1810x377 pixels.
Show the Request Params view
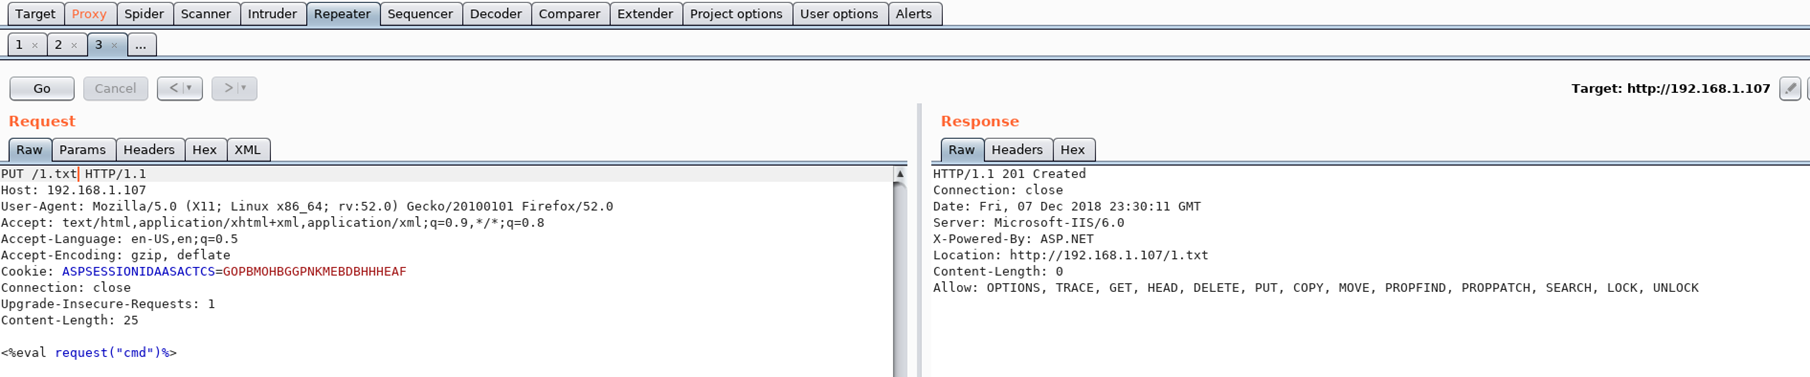pyautogui.click(x=82, y=150)
